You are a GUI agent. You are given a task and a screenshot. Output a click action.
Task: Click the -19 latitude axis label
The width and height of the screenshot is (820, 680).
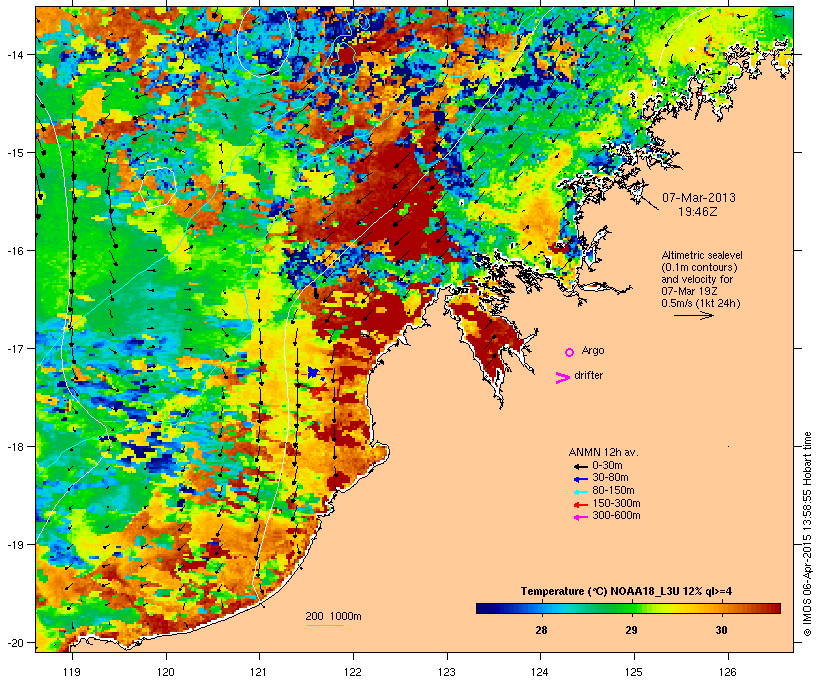[15, 545]
